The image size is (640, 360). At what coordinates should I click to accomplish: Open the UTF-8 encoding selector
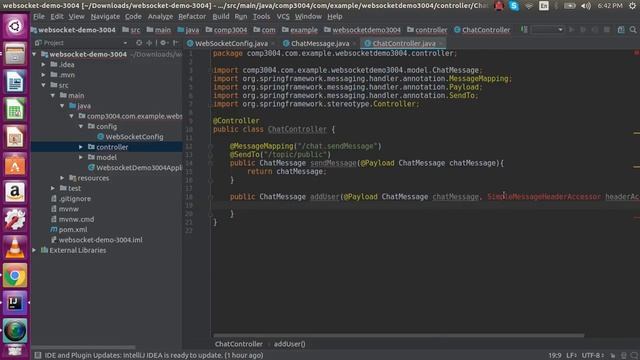(x=593, y=355)
